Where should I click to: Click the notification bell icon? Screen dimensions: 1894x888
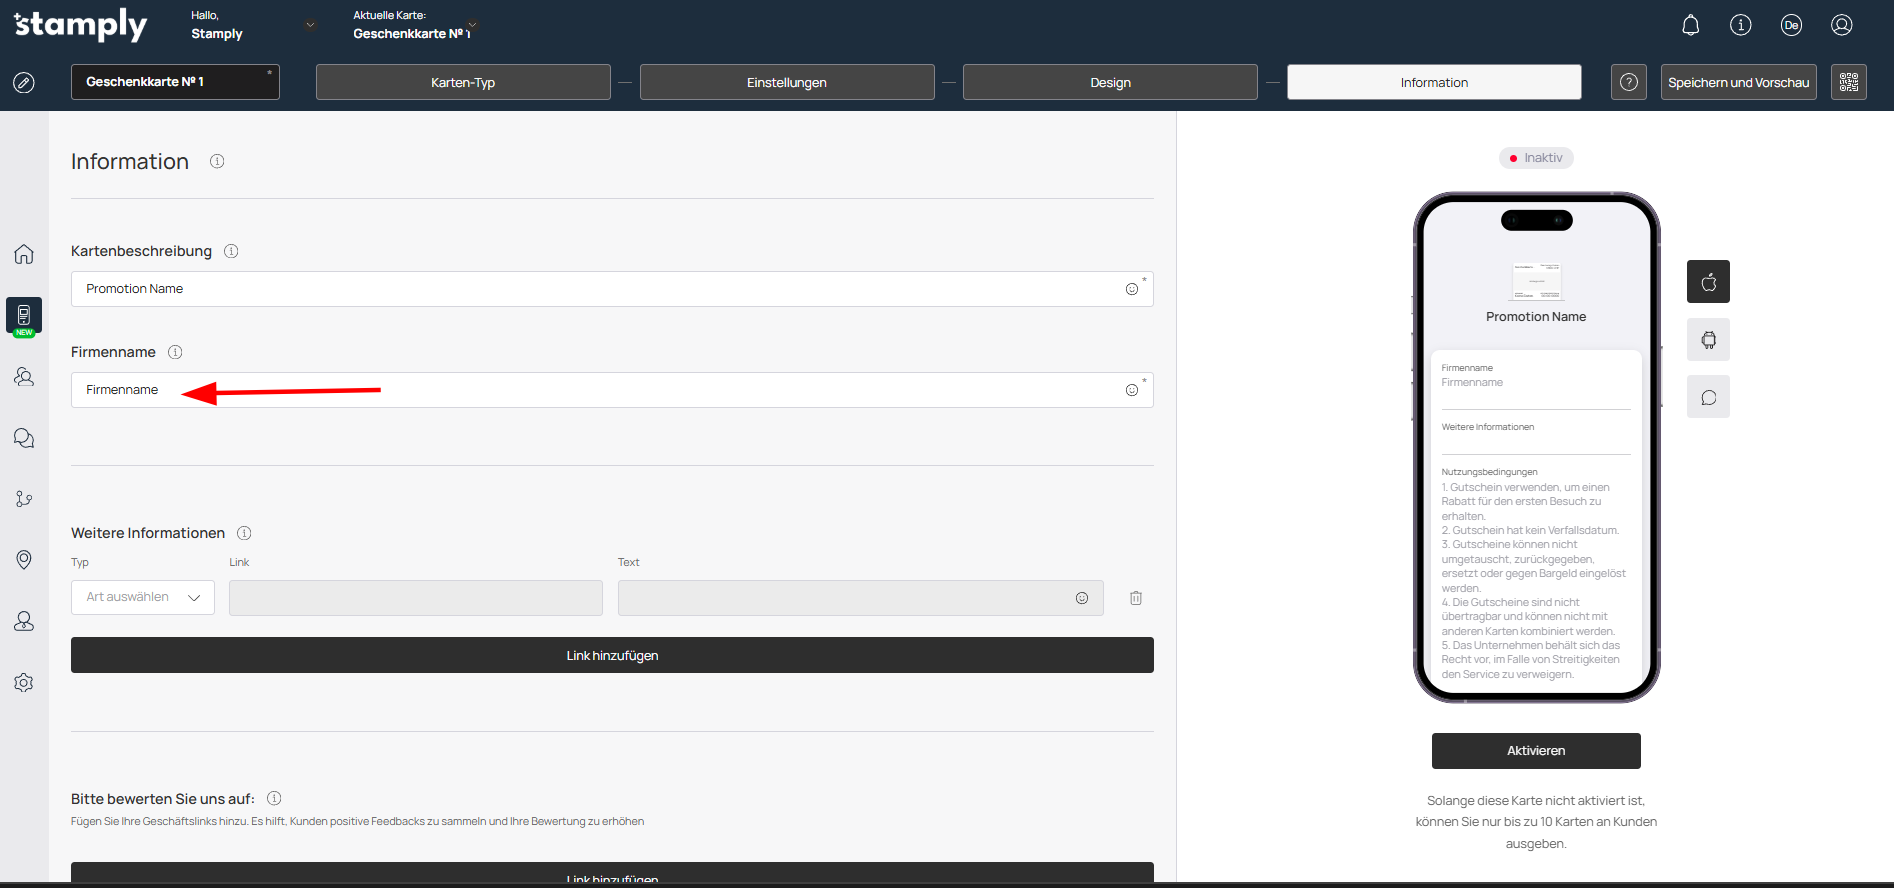tap(1690, 26)
